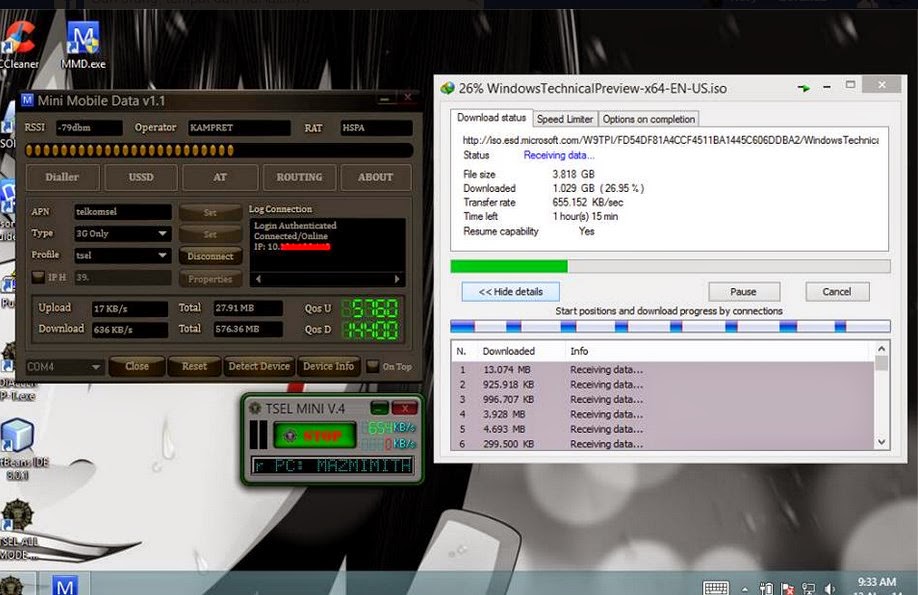Click the download URL text
918x595 pixels.
670,140
